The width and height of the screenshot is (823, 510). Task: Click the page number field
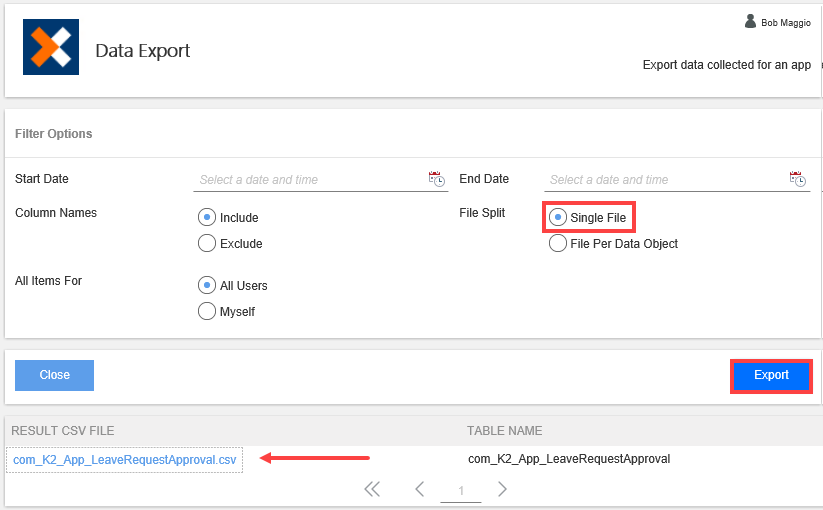(461, 491)
